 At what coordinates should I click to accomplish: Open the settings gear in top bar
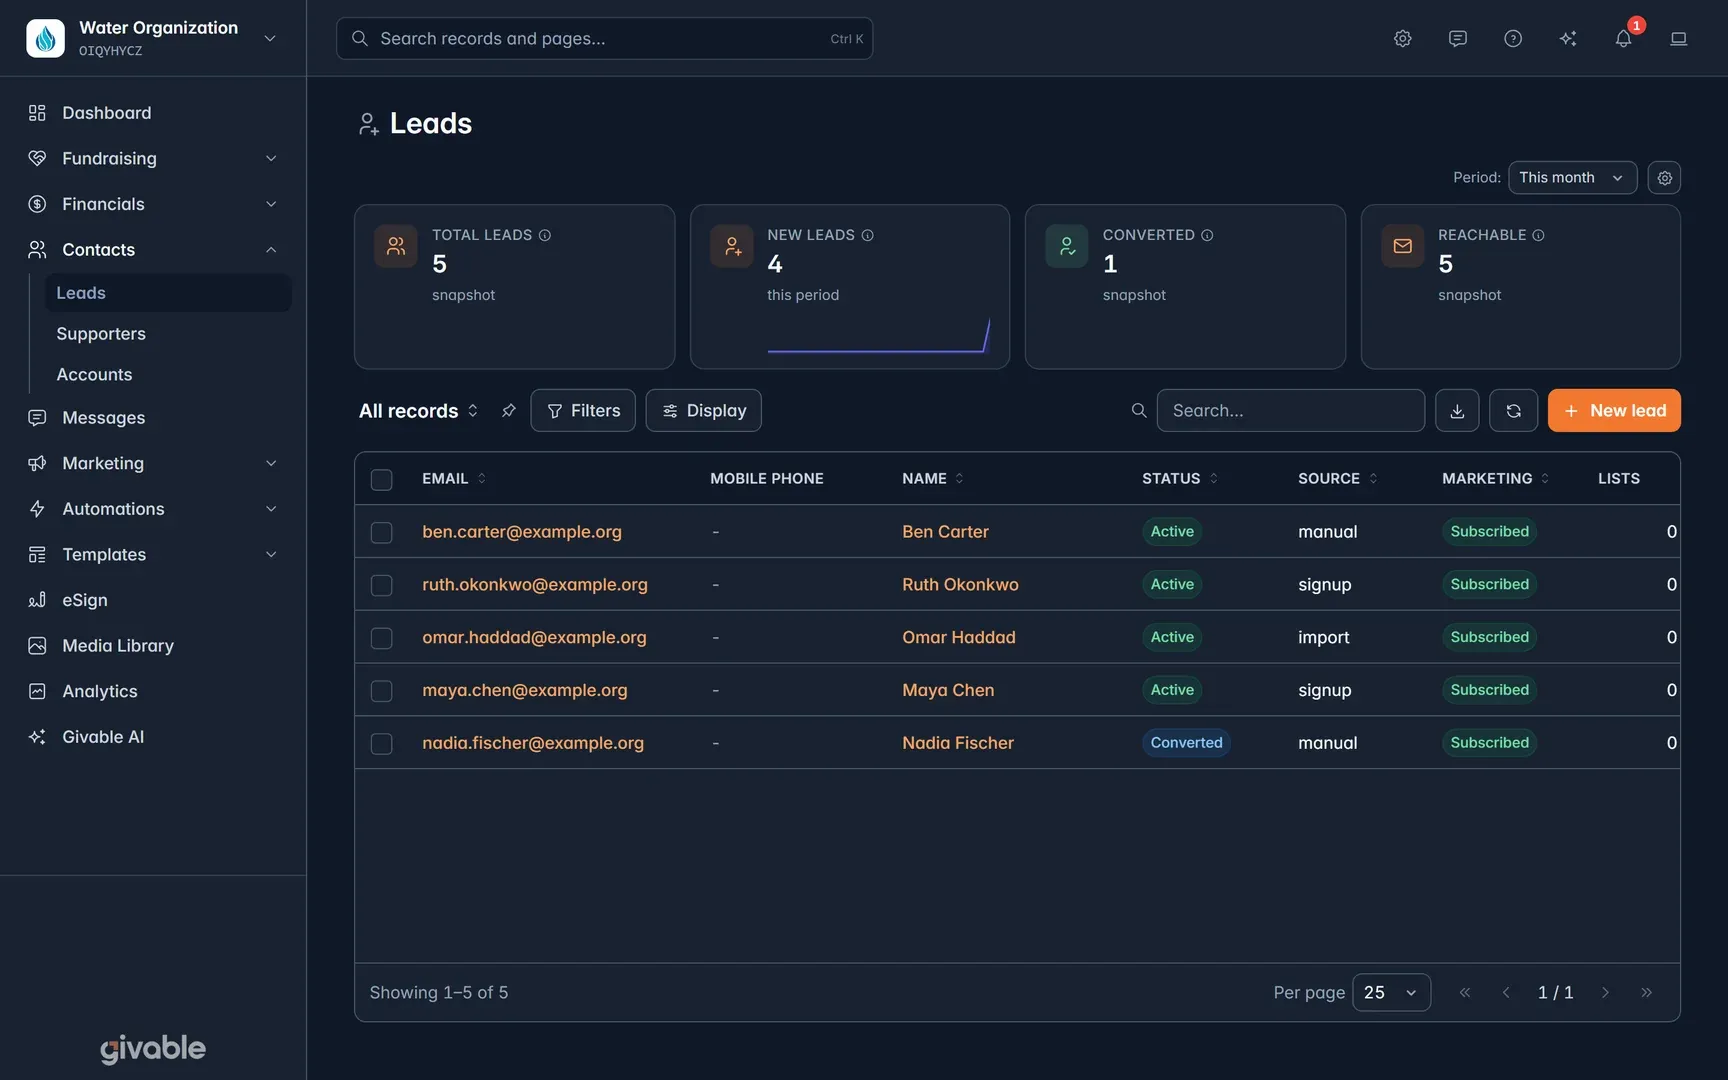1402,38
